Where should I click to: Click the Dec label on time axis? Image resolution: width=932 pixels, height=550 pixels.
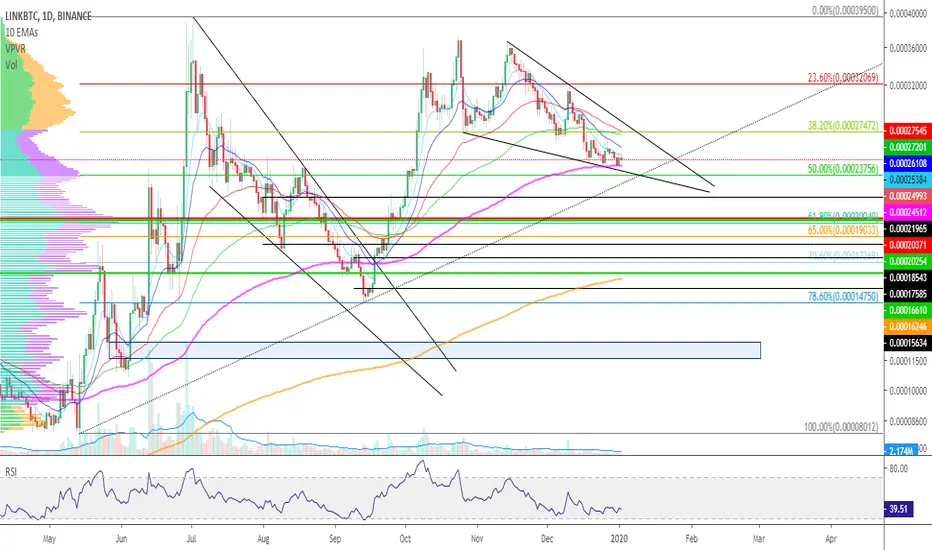coord(547,539)
